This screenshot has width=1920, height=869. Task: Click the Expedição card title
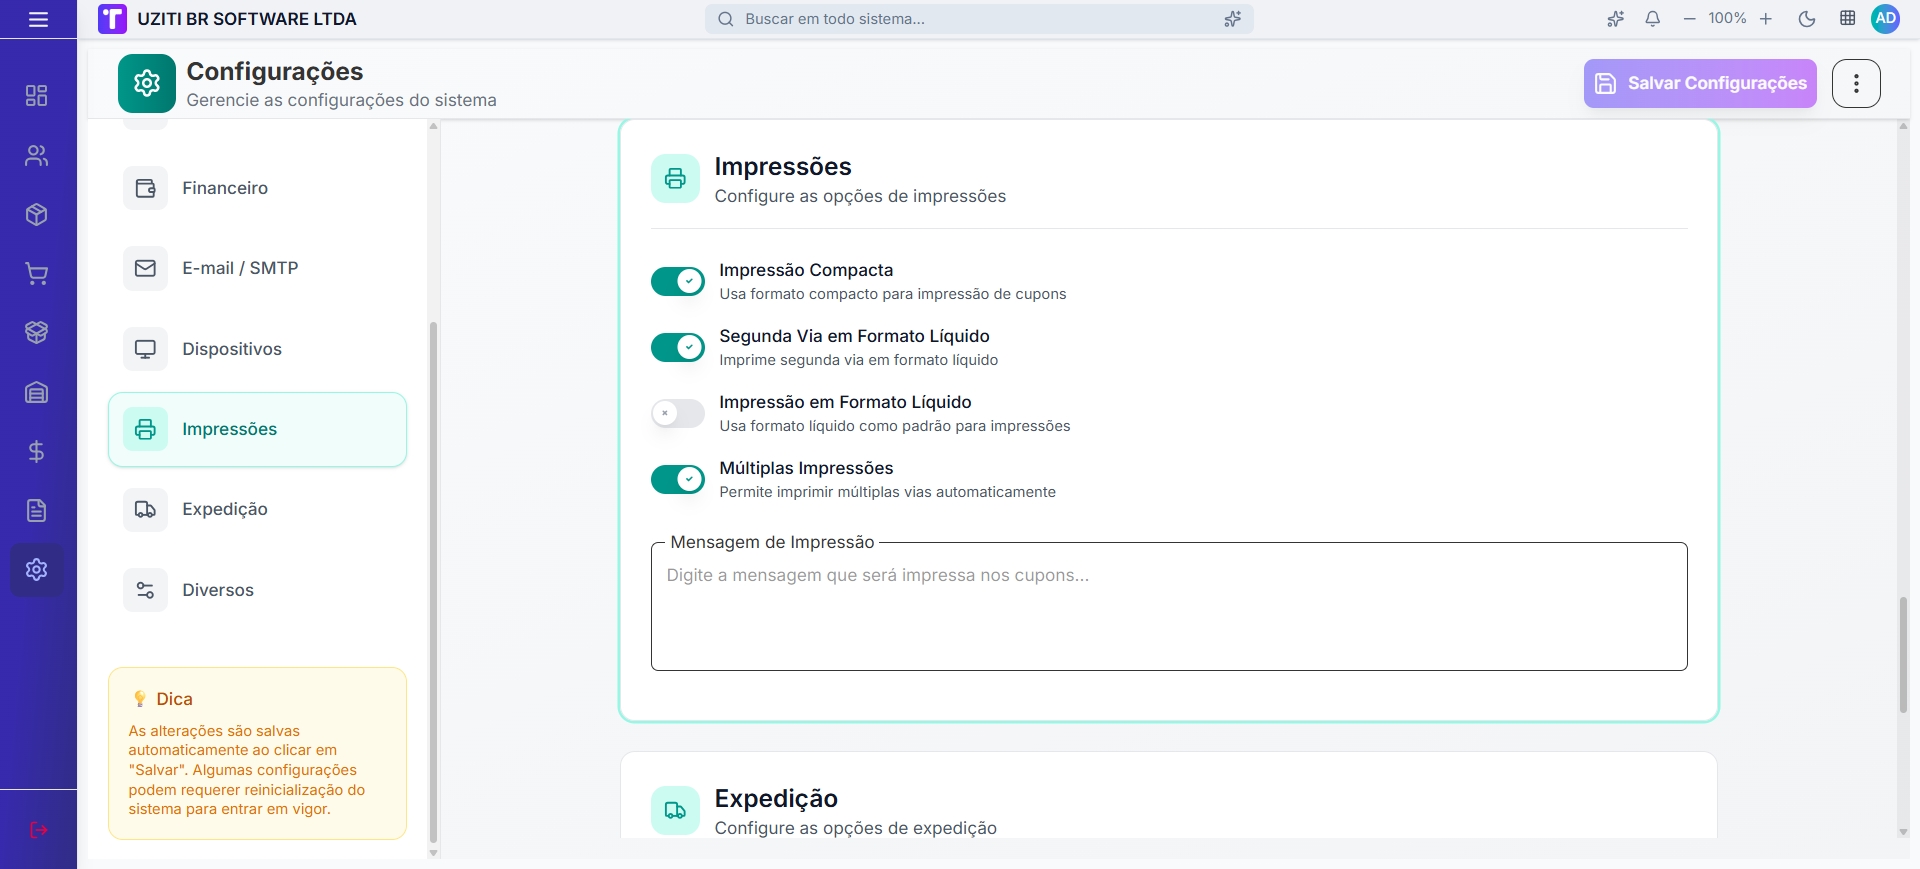pyautogui.click(x=776, y=798)
